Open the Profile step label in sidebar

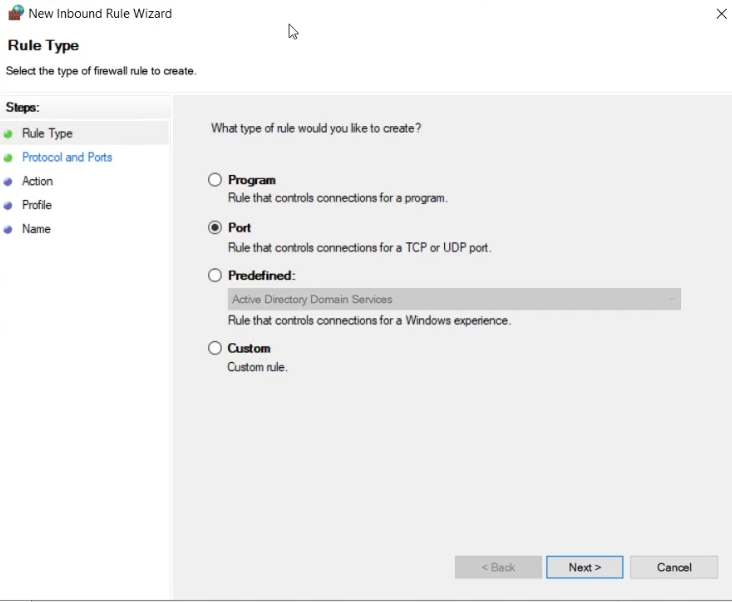37,205
